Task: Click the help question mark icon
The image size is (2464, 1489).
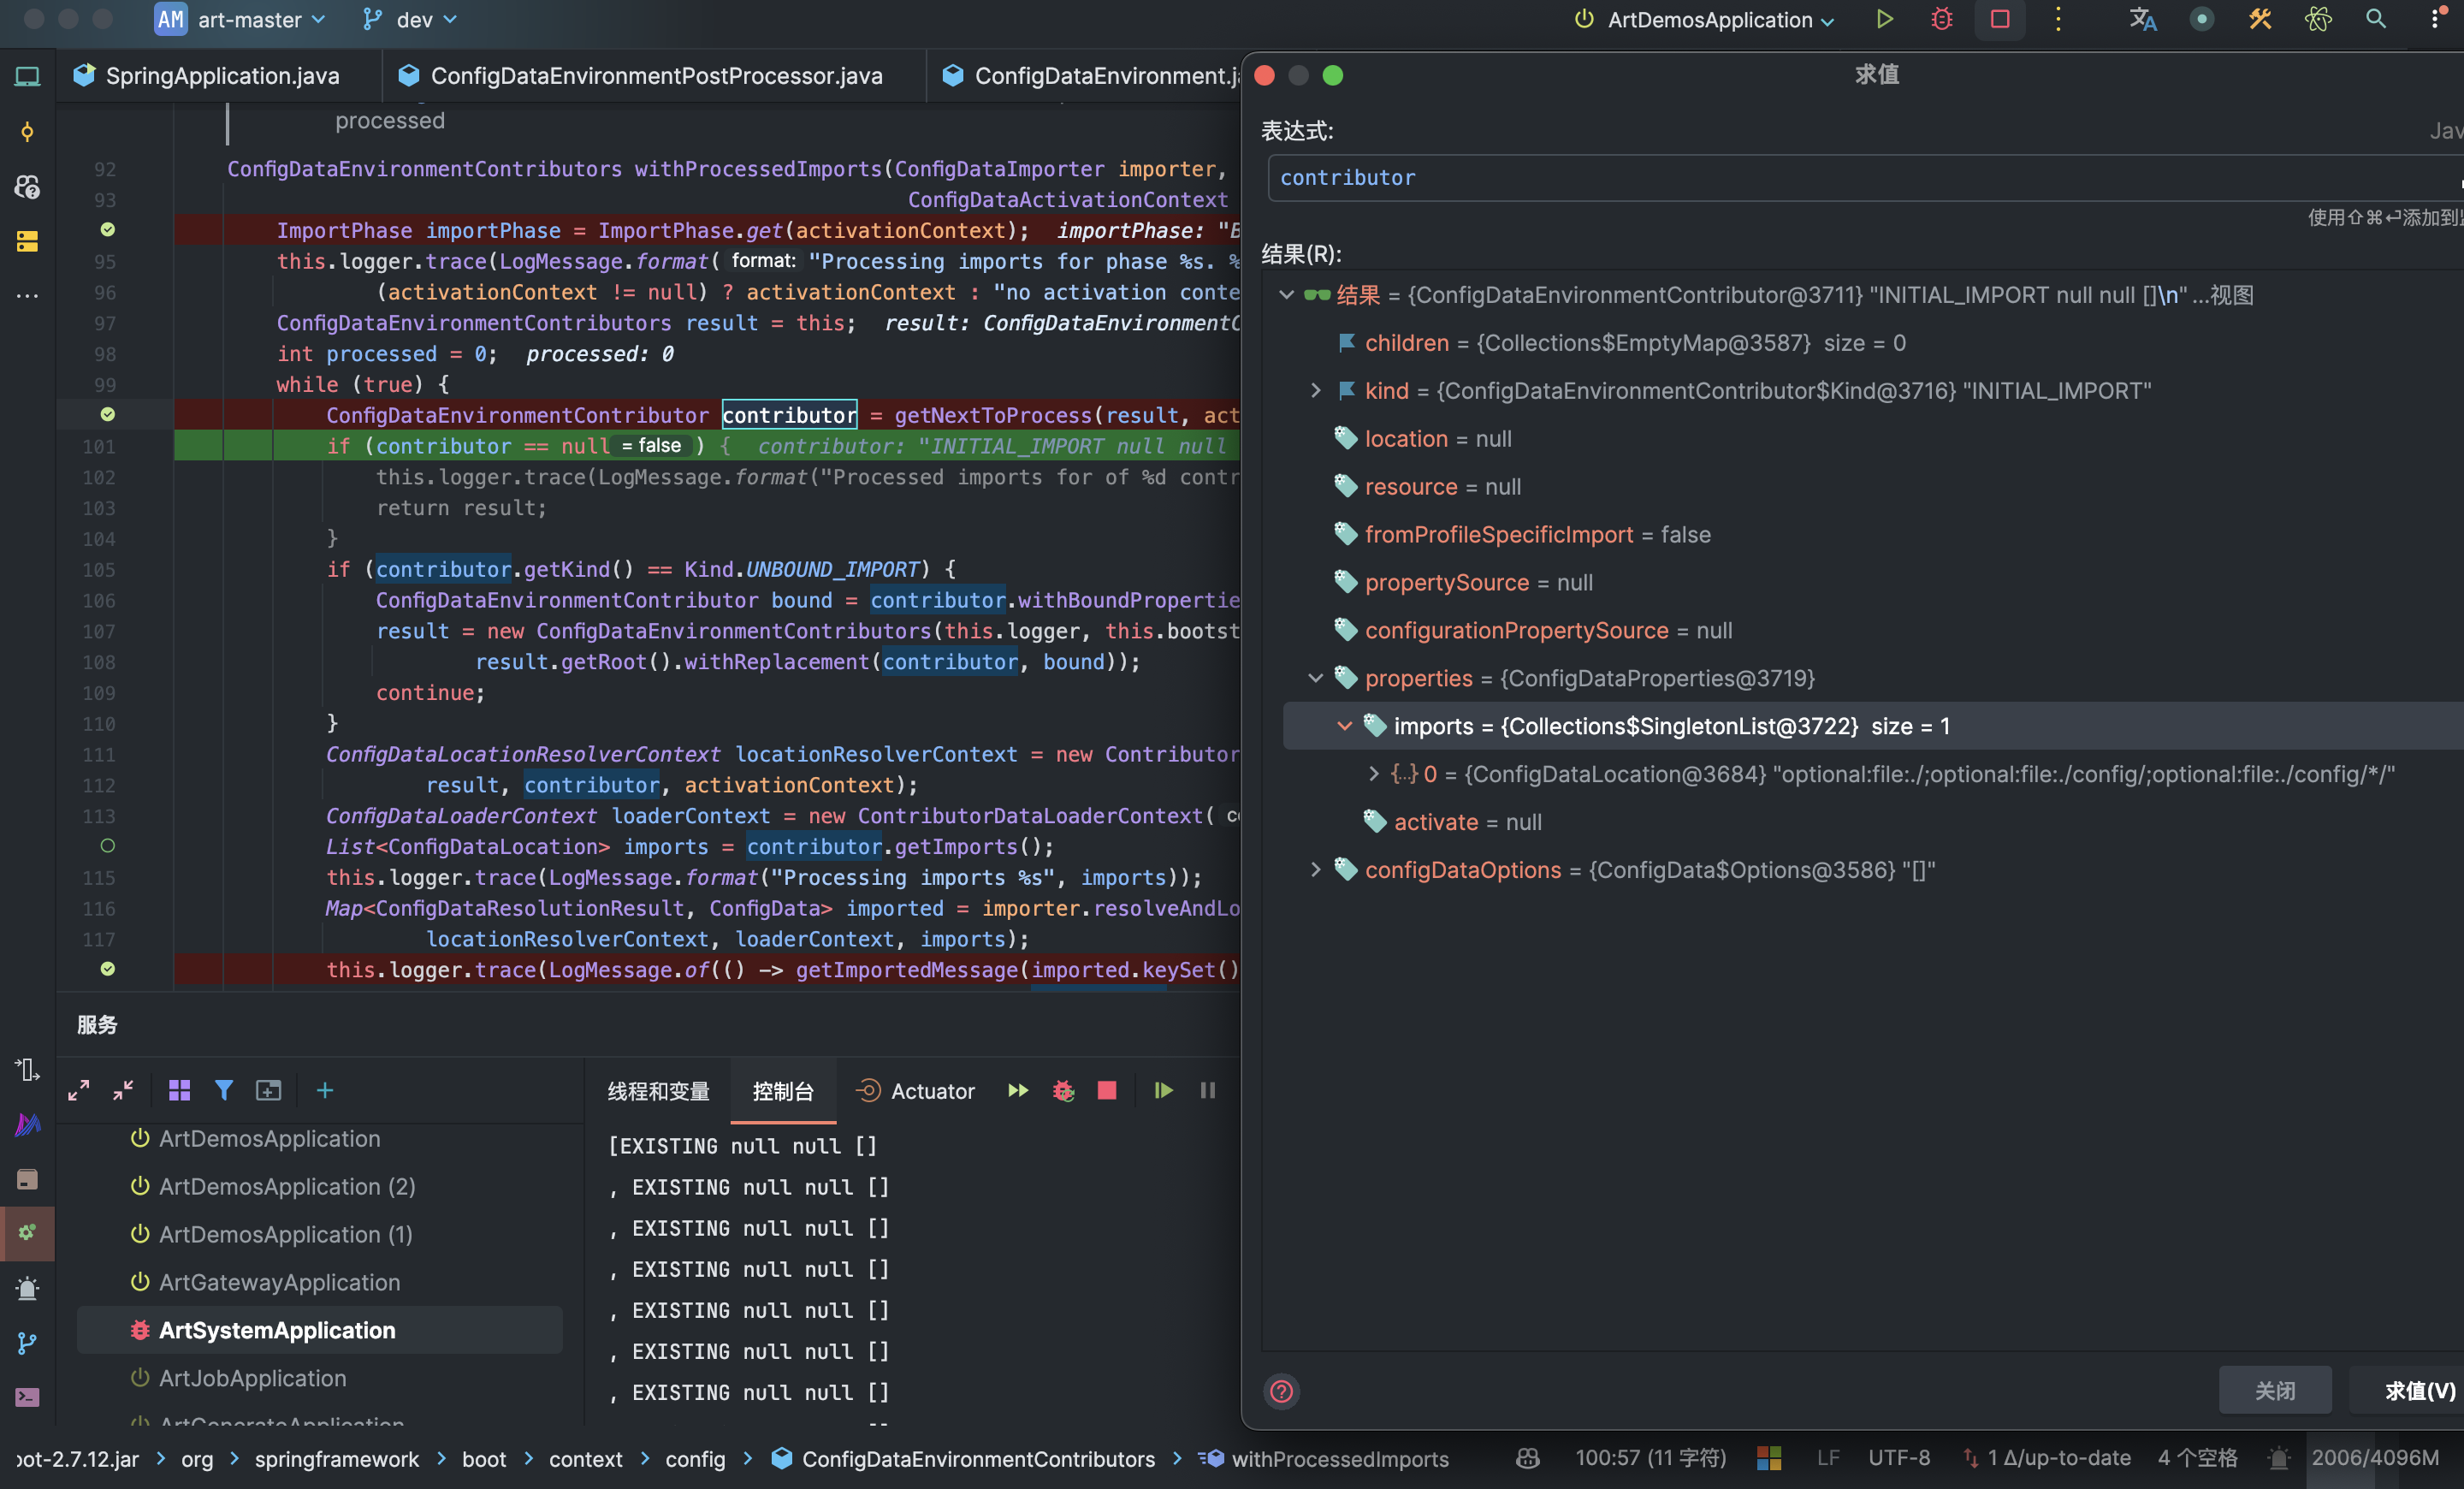Action: click(1281, 1391)
